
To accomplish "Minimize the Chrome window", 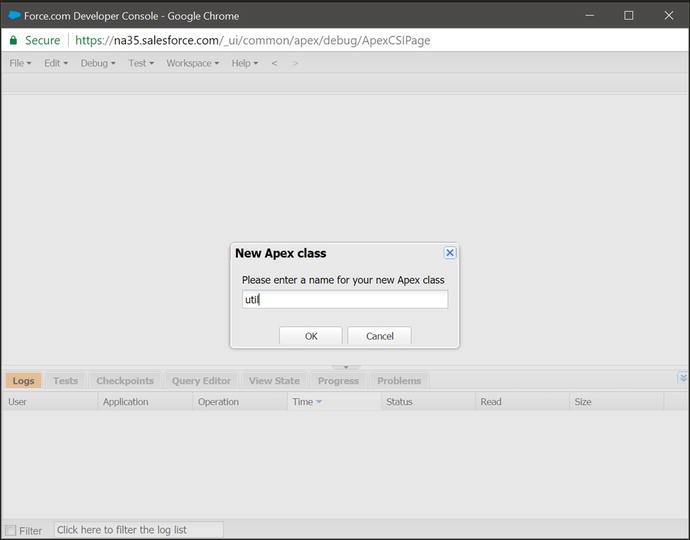I will tap(590, 15).
